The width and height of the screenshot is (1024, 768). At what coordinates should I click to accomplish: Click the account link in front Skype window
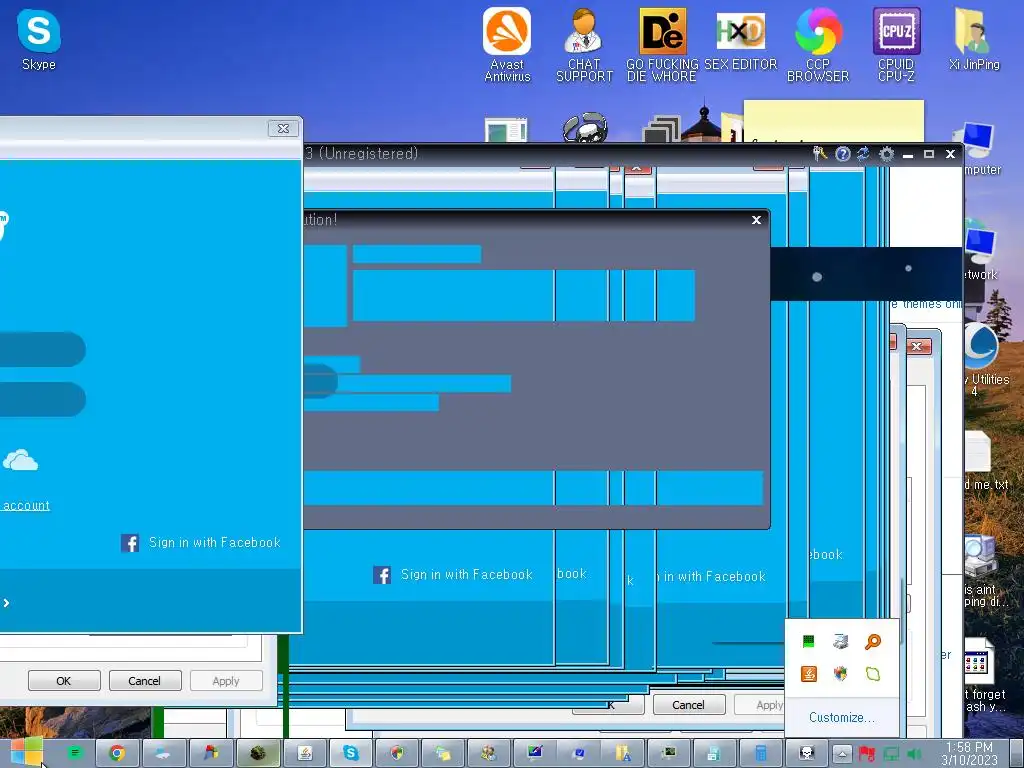tap(25, 505)
